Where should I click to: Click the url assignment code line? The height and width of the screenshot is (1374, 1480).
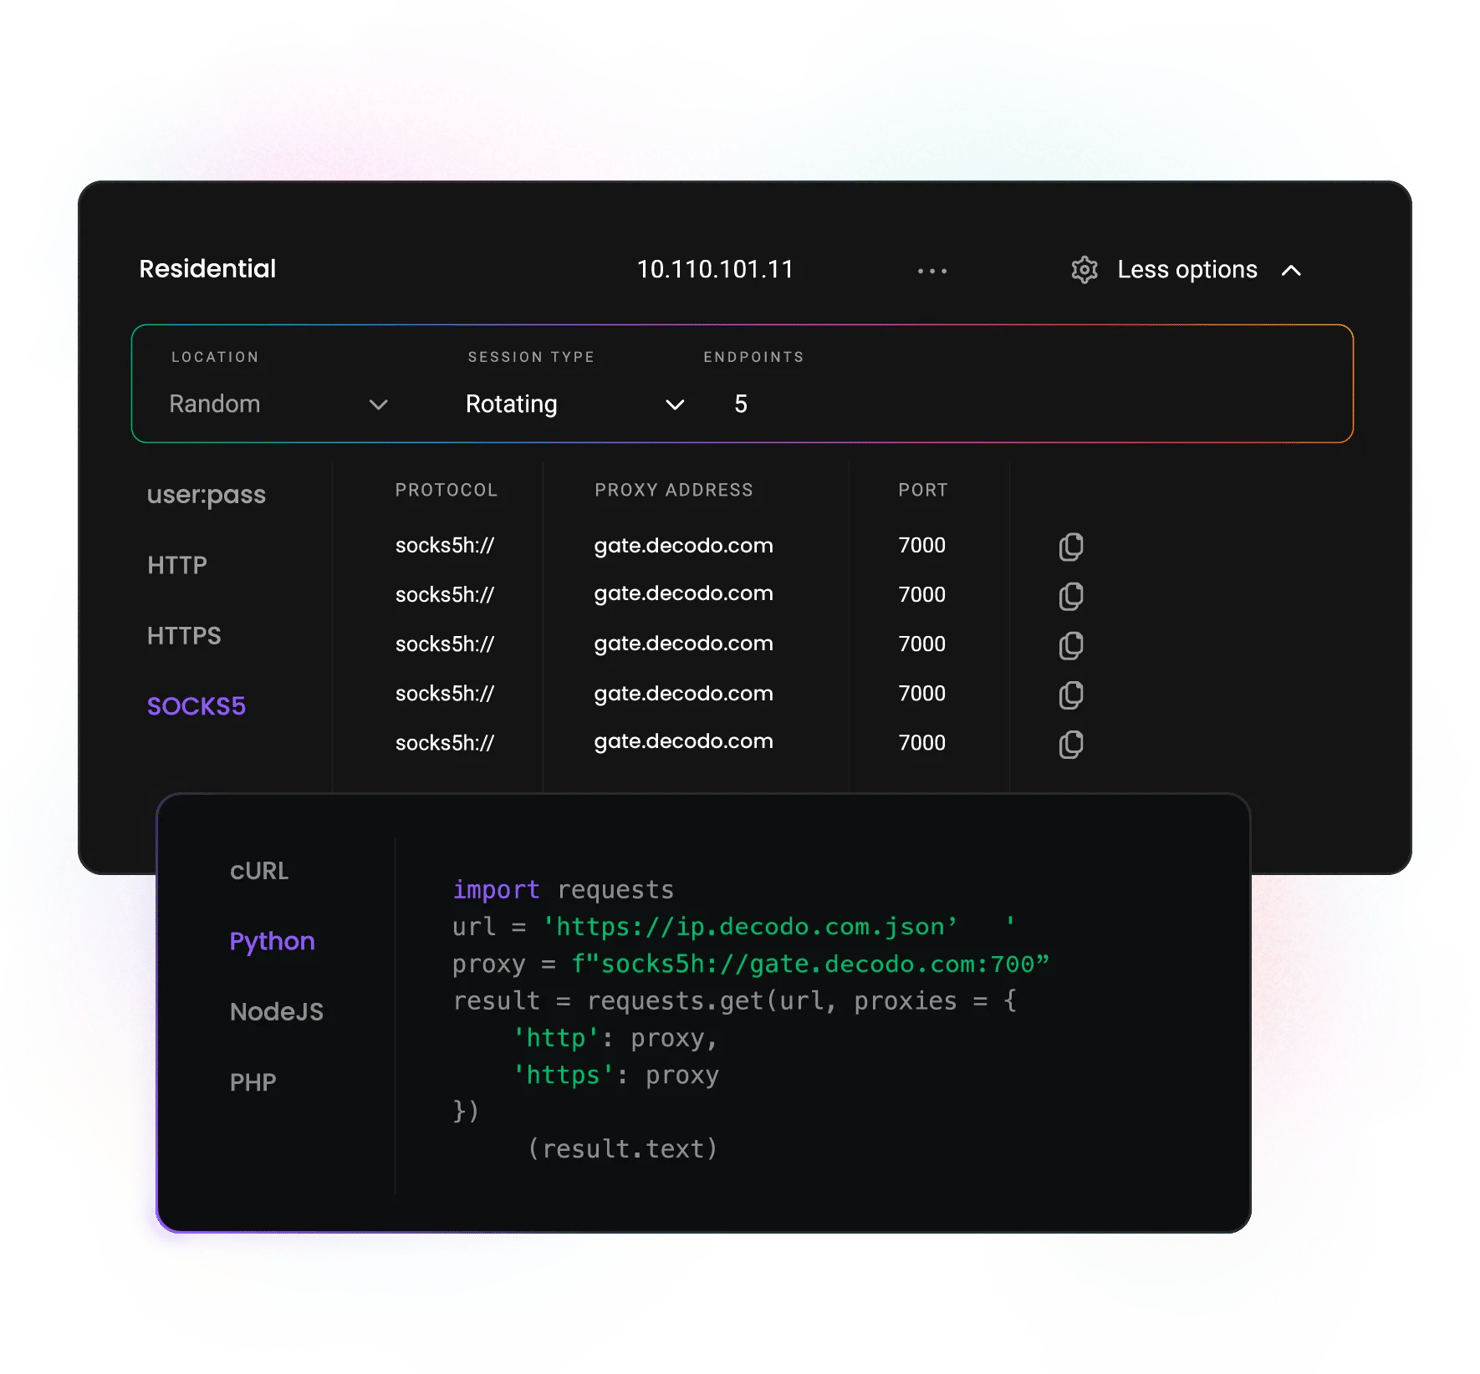pos(734,927)
